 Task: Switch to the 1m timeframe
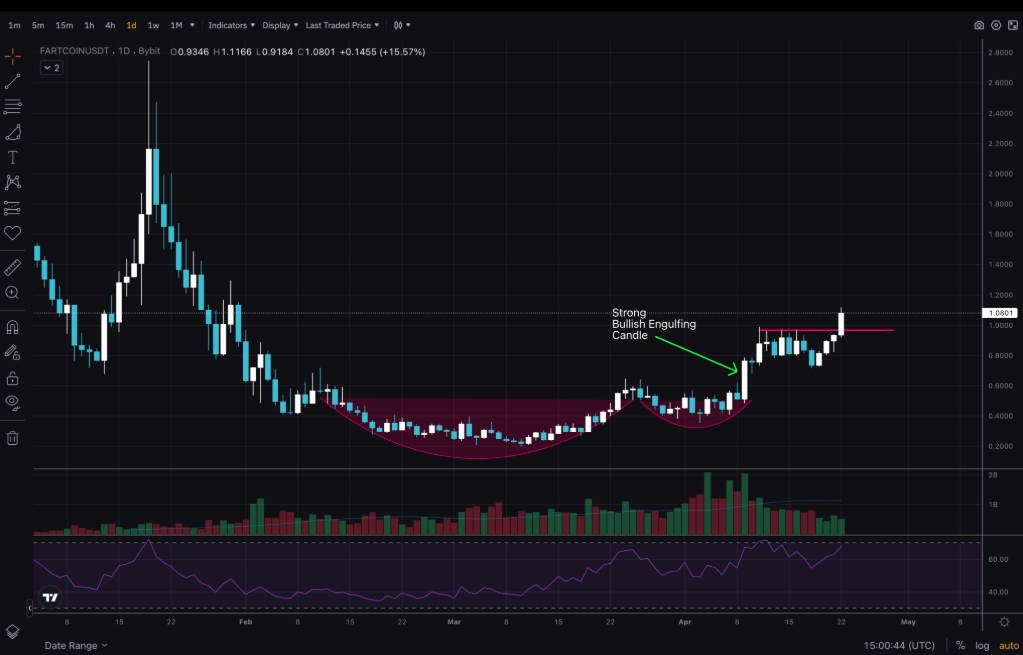pos(14,25)
